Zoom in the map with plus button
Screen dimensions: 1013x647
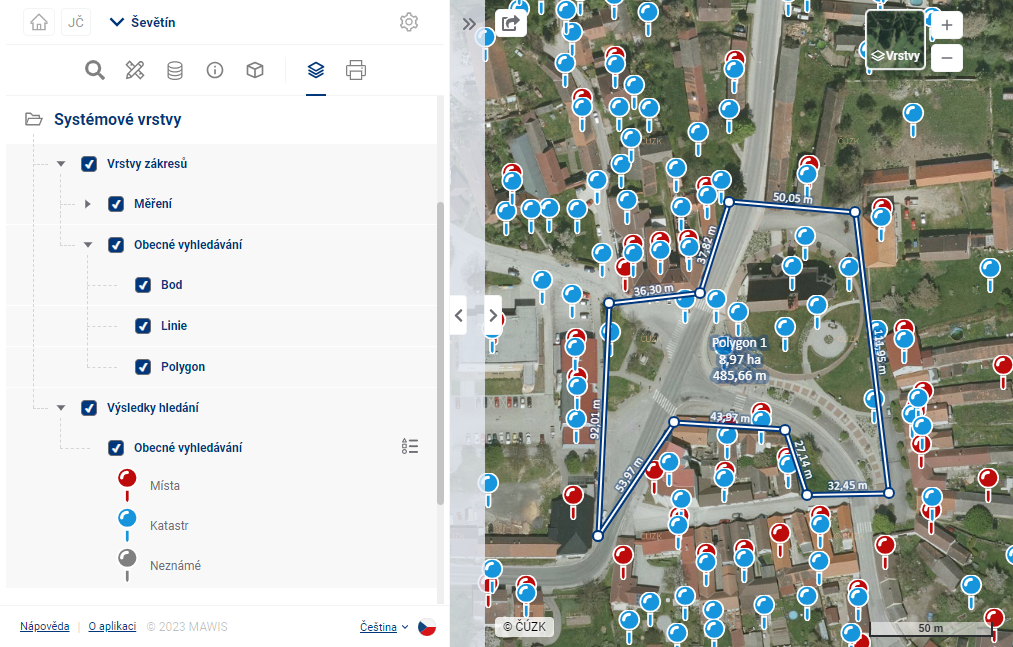[x=946, y=25]
